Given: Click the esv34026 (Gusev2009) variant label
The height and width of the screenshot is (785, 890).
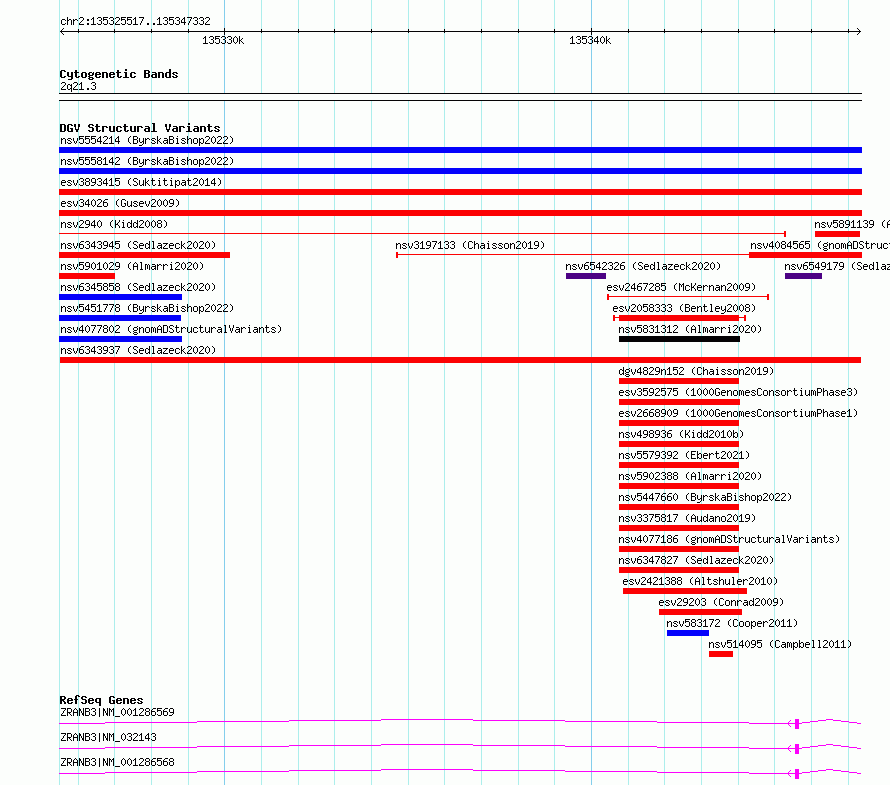Looking at the screenshot, I should (x=120, y=203).
